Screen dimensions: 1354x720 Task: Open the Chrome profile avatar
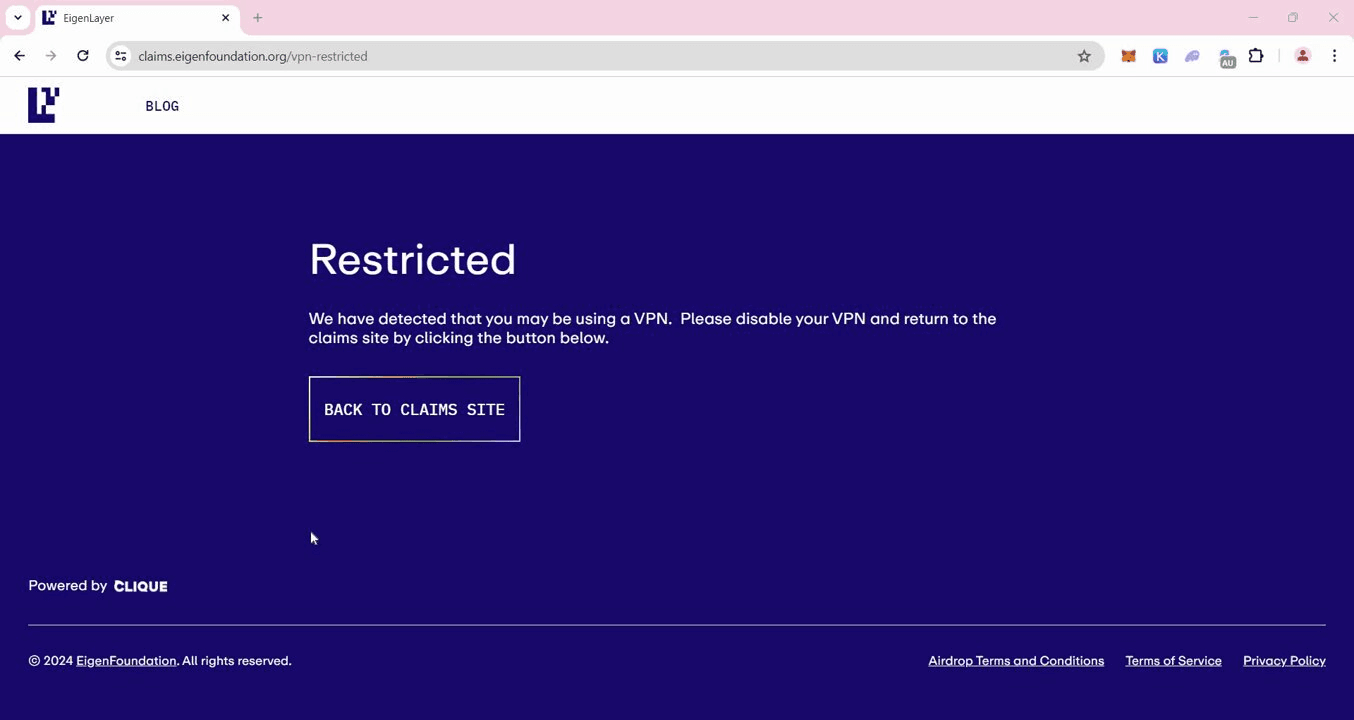[x=1302, y=56]
